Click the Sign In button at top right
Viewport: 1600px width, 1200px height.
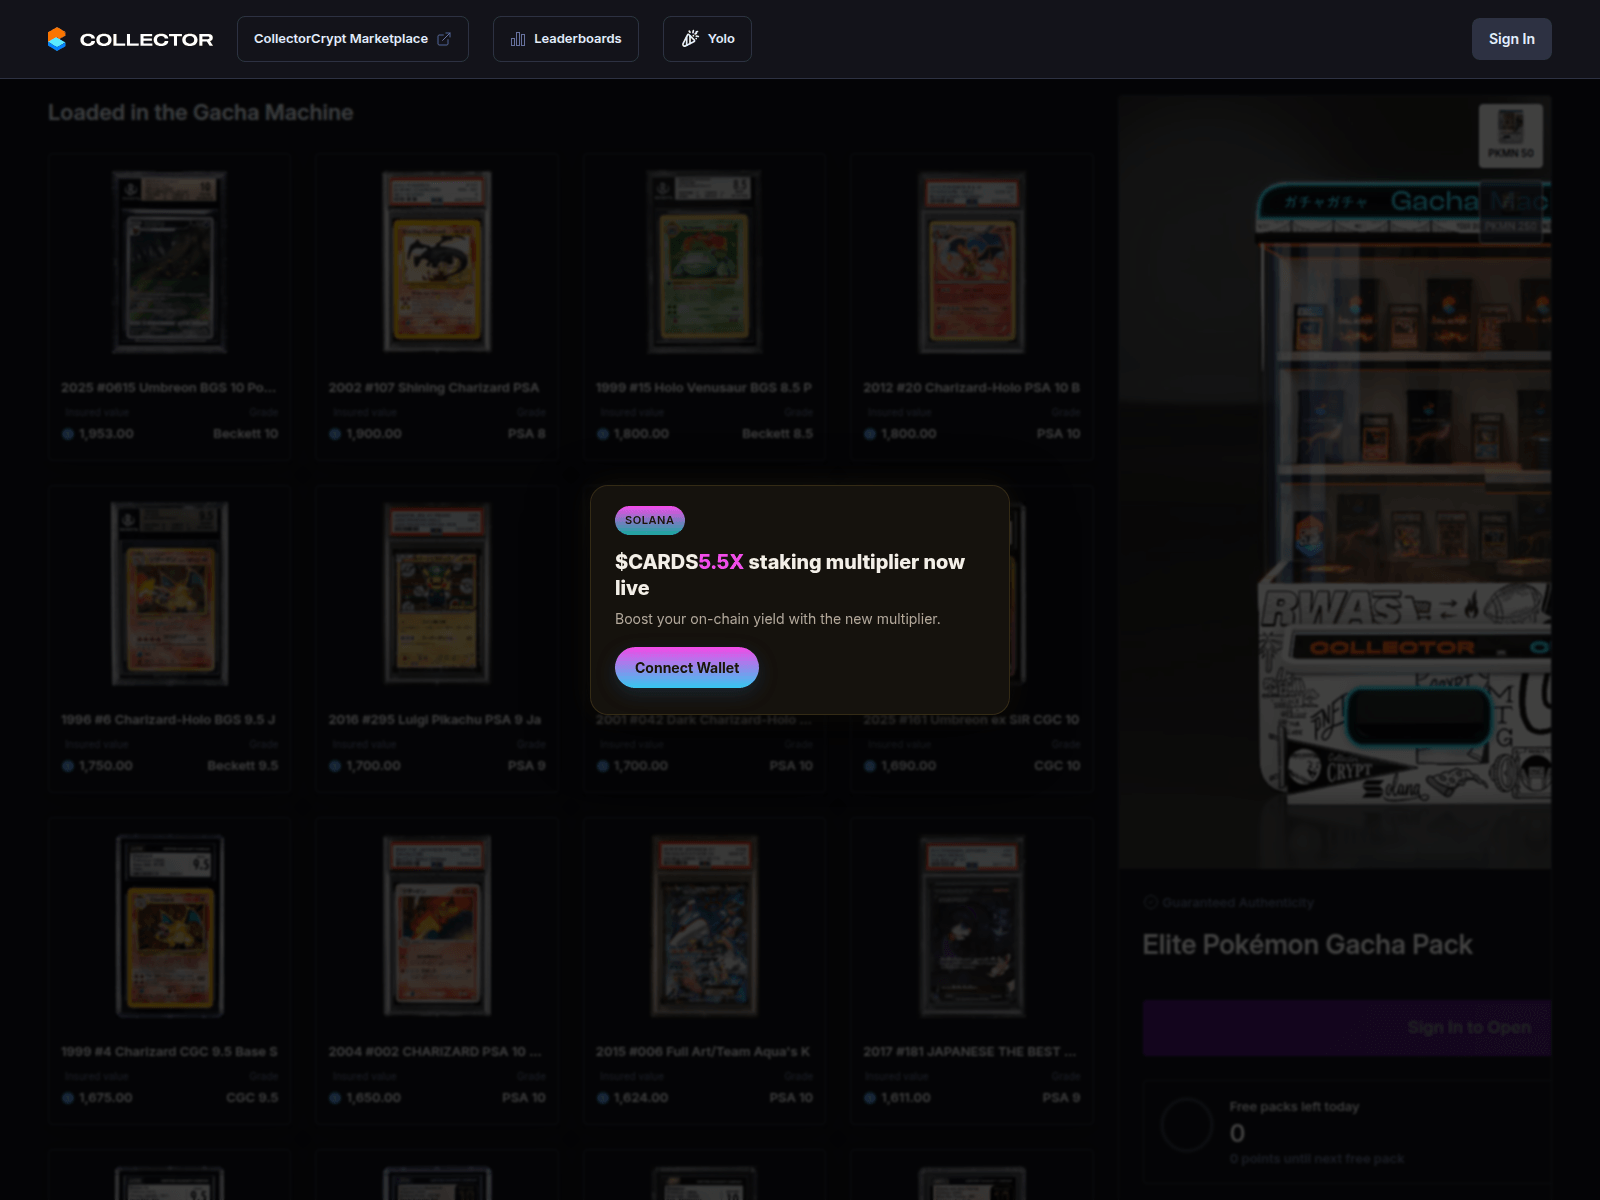pyautogui.click(x=1511, y=38)
